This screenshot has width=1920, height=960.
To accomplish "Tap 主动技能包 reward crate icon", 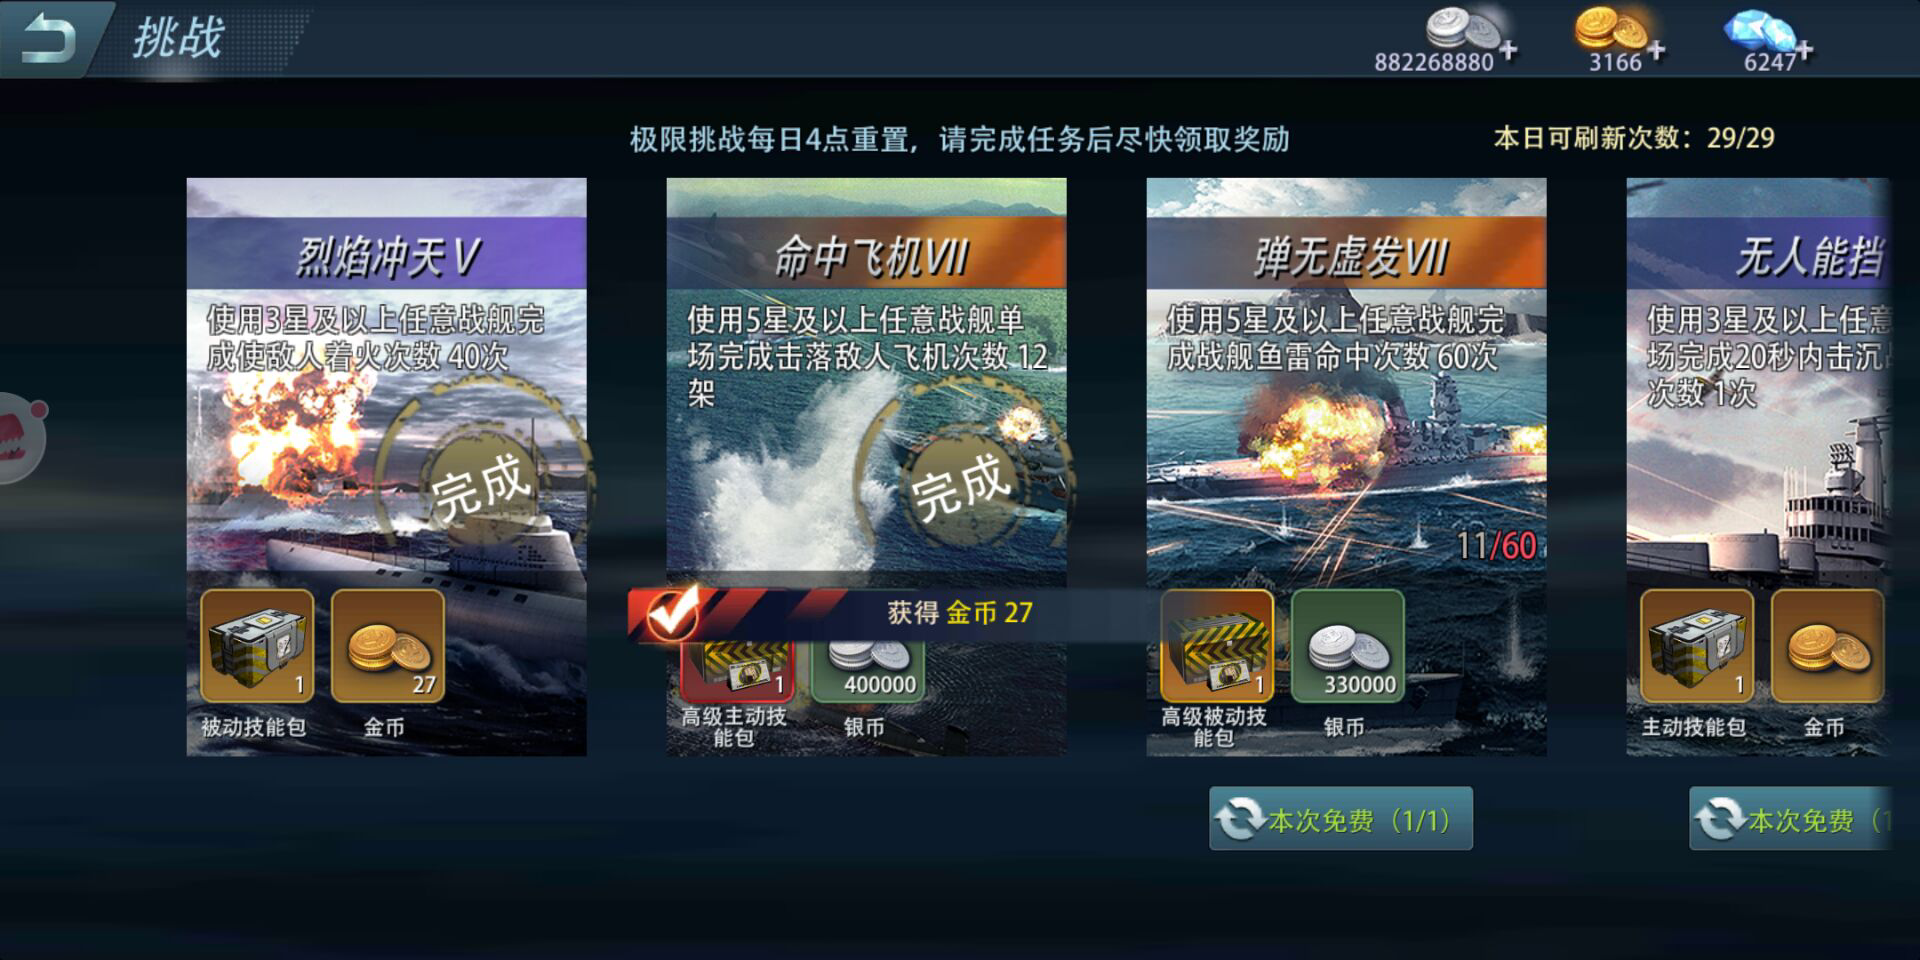I will point(1697,646).
